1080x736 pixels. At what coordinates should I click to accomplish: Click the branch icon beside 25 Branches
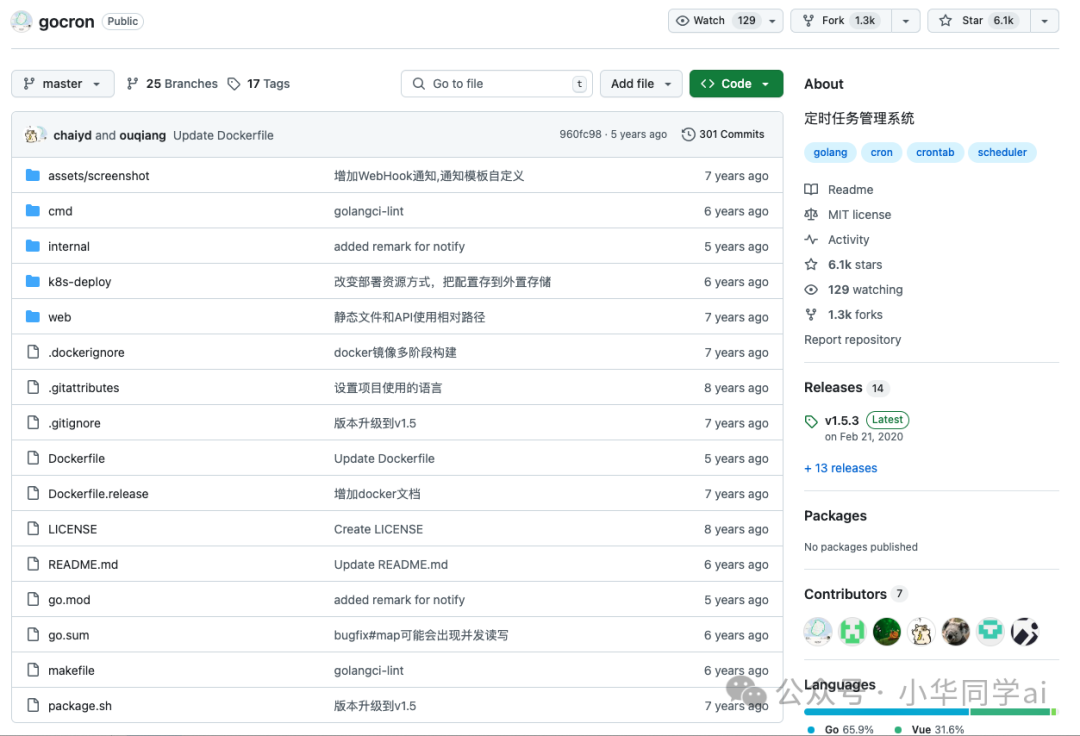(x=133, y=83)
